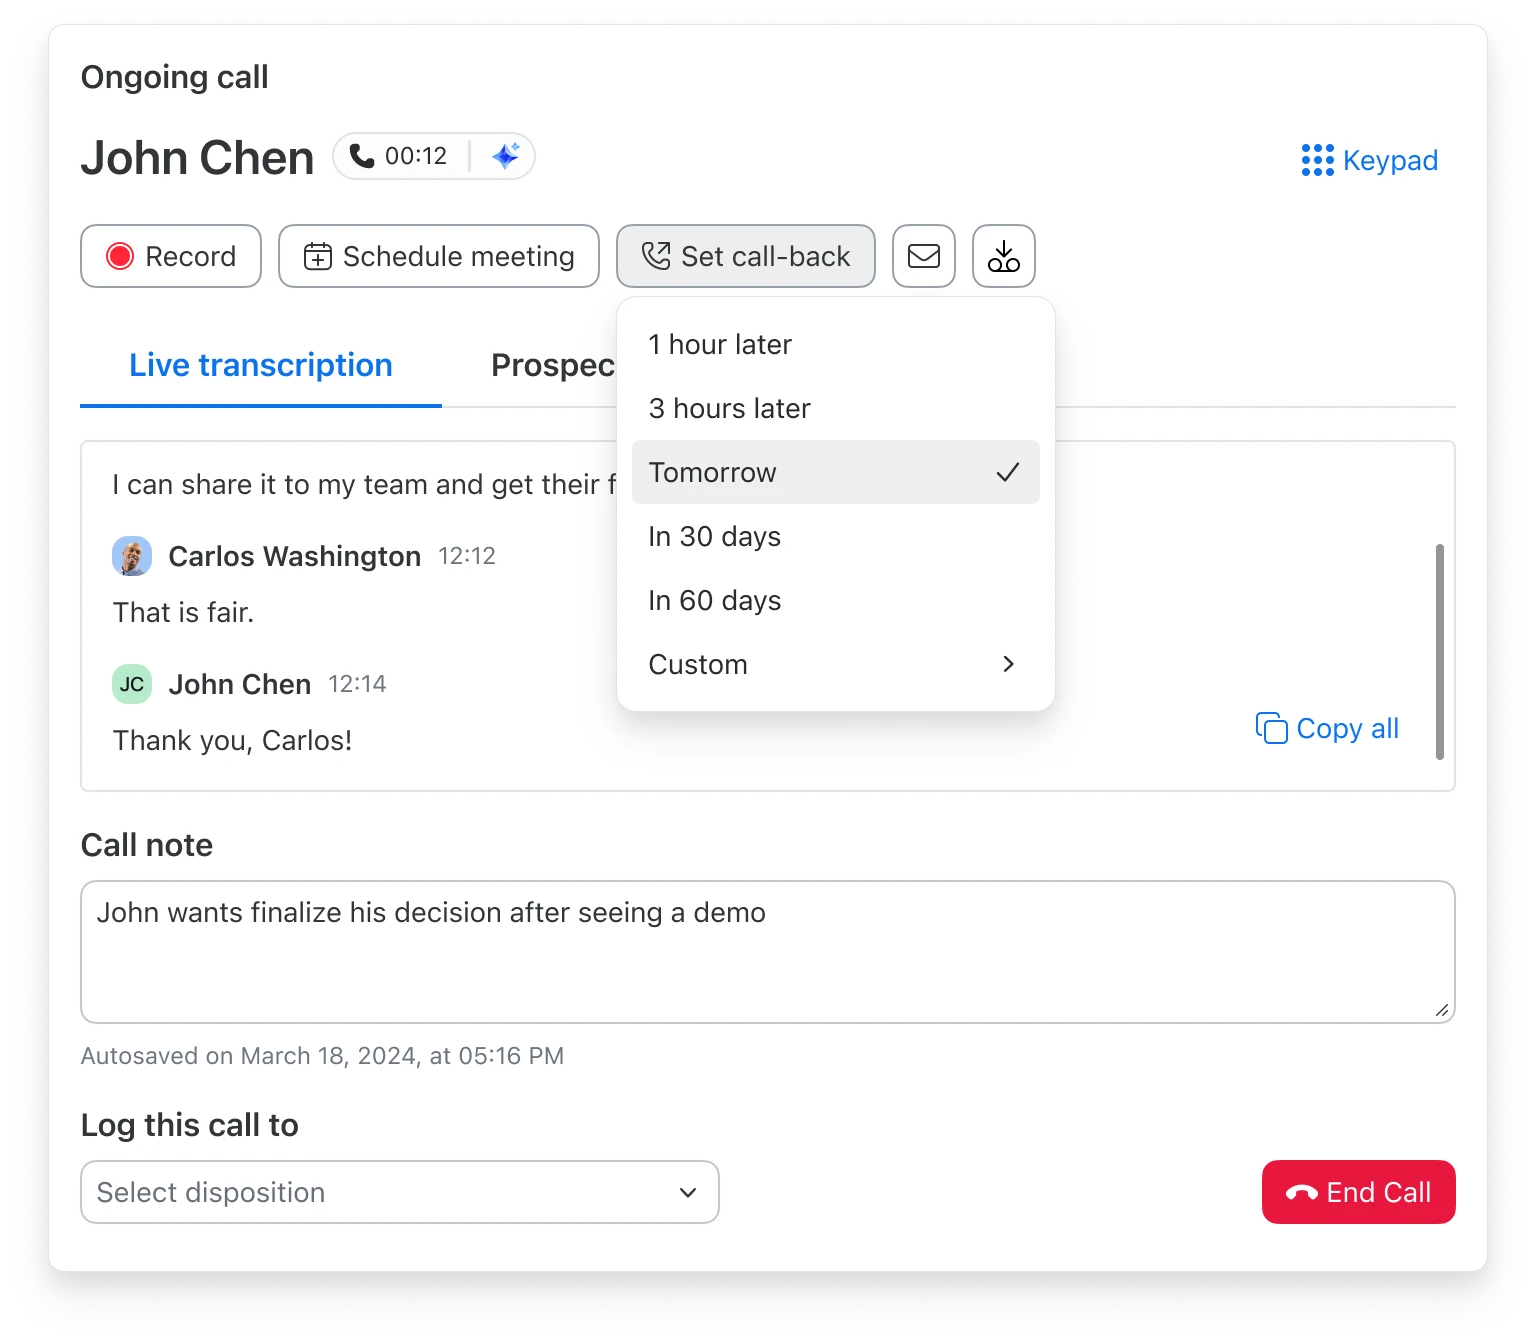Switch to the Live transcription tab
Screen dimensions: 1536x1344
point(260,365)
